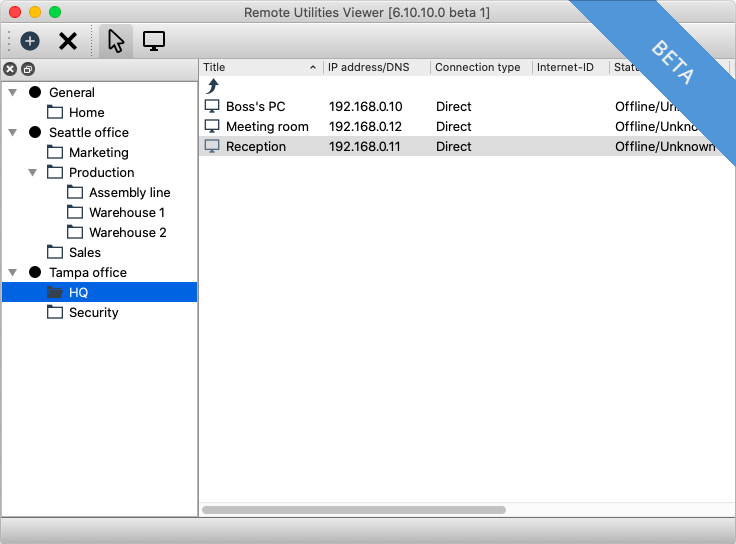
Task: Close the sidebar panel with X icon
Action: [10, 69]
